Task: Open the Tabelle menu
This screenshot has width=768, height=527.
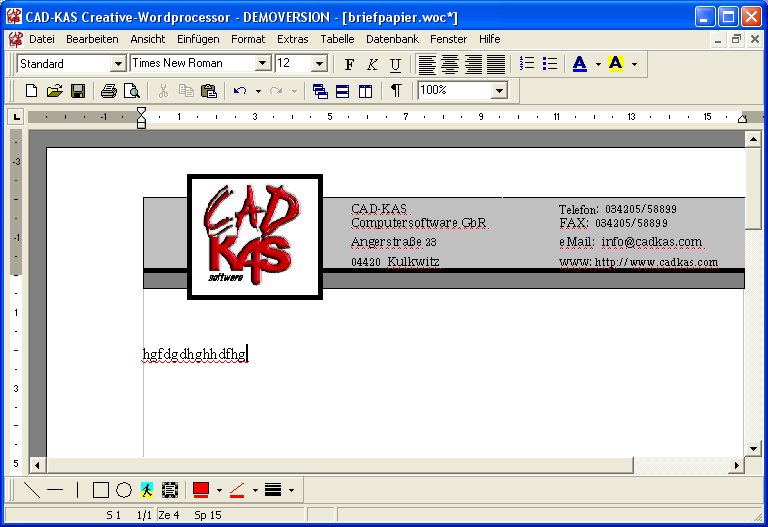Action: (x=337, y=39)
